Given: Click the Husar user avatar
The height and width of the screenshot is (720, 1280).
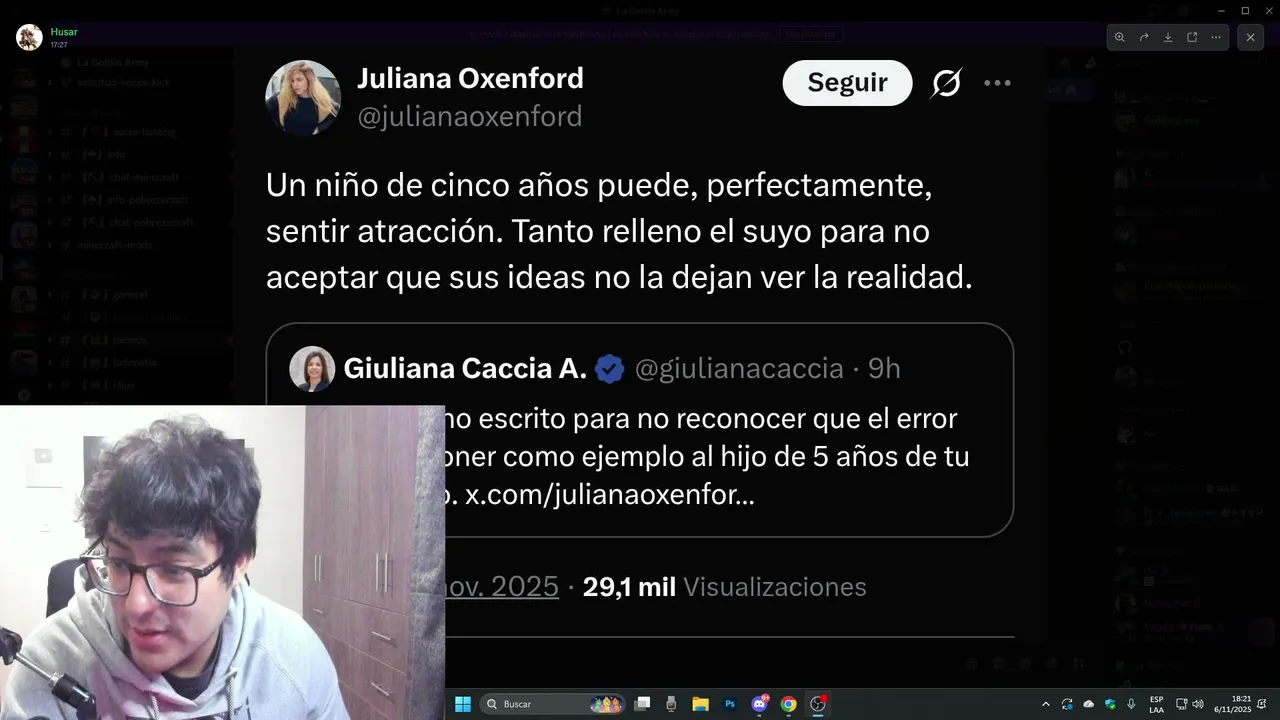Looking at the screenshot, I should (x=29, y=37).
